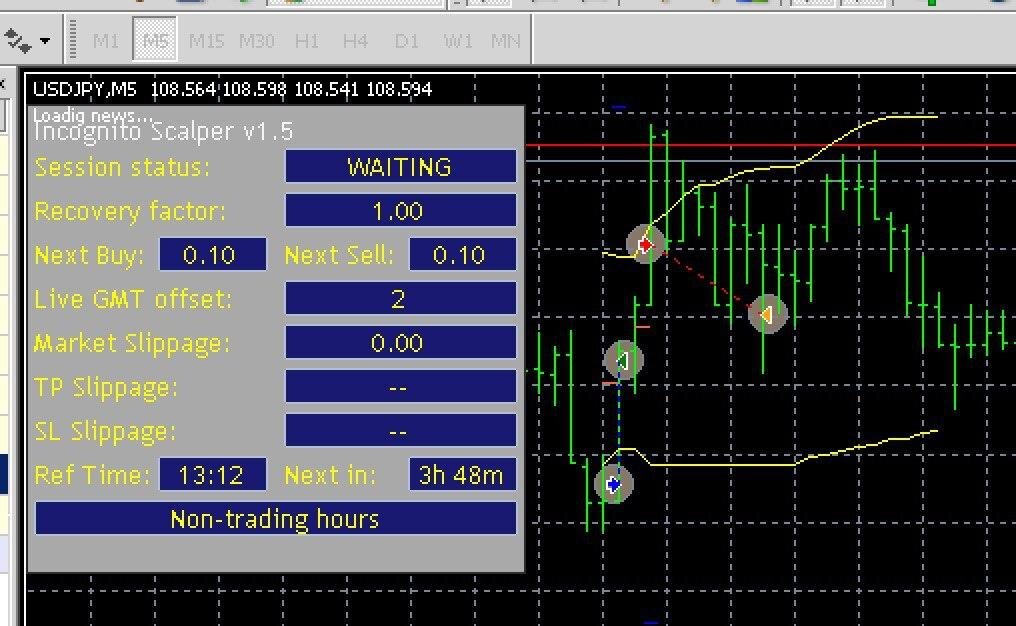
Task: Click the SL Slippage value field
Action: pos(400,430)
